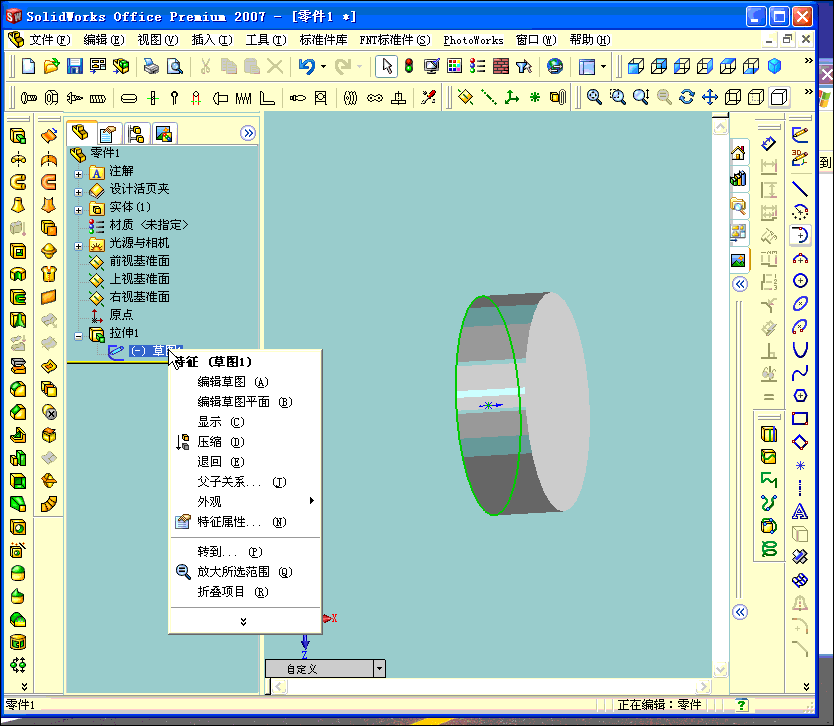Choose 退回 (E) in context menu
The width and height of the screenshot is (834, 726).
click(245, 462)
